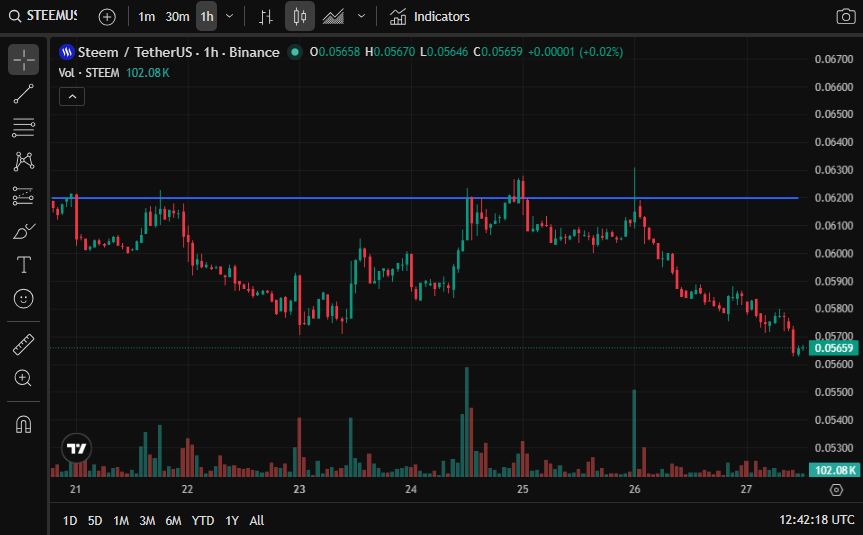Viewport: 863px width, 535px height.
Task: Set the date range to All
Action: pos(257,520)
